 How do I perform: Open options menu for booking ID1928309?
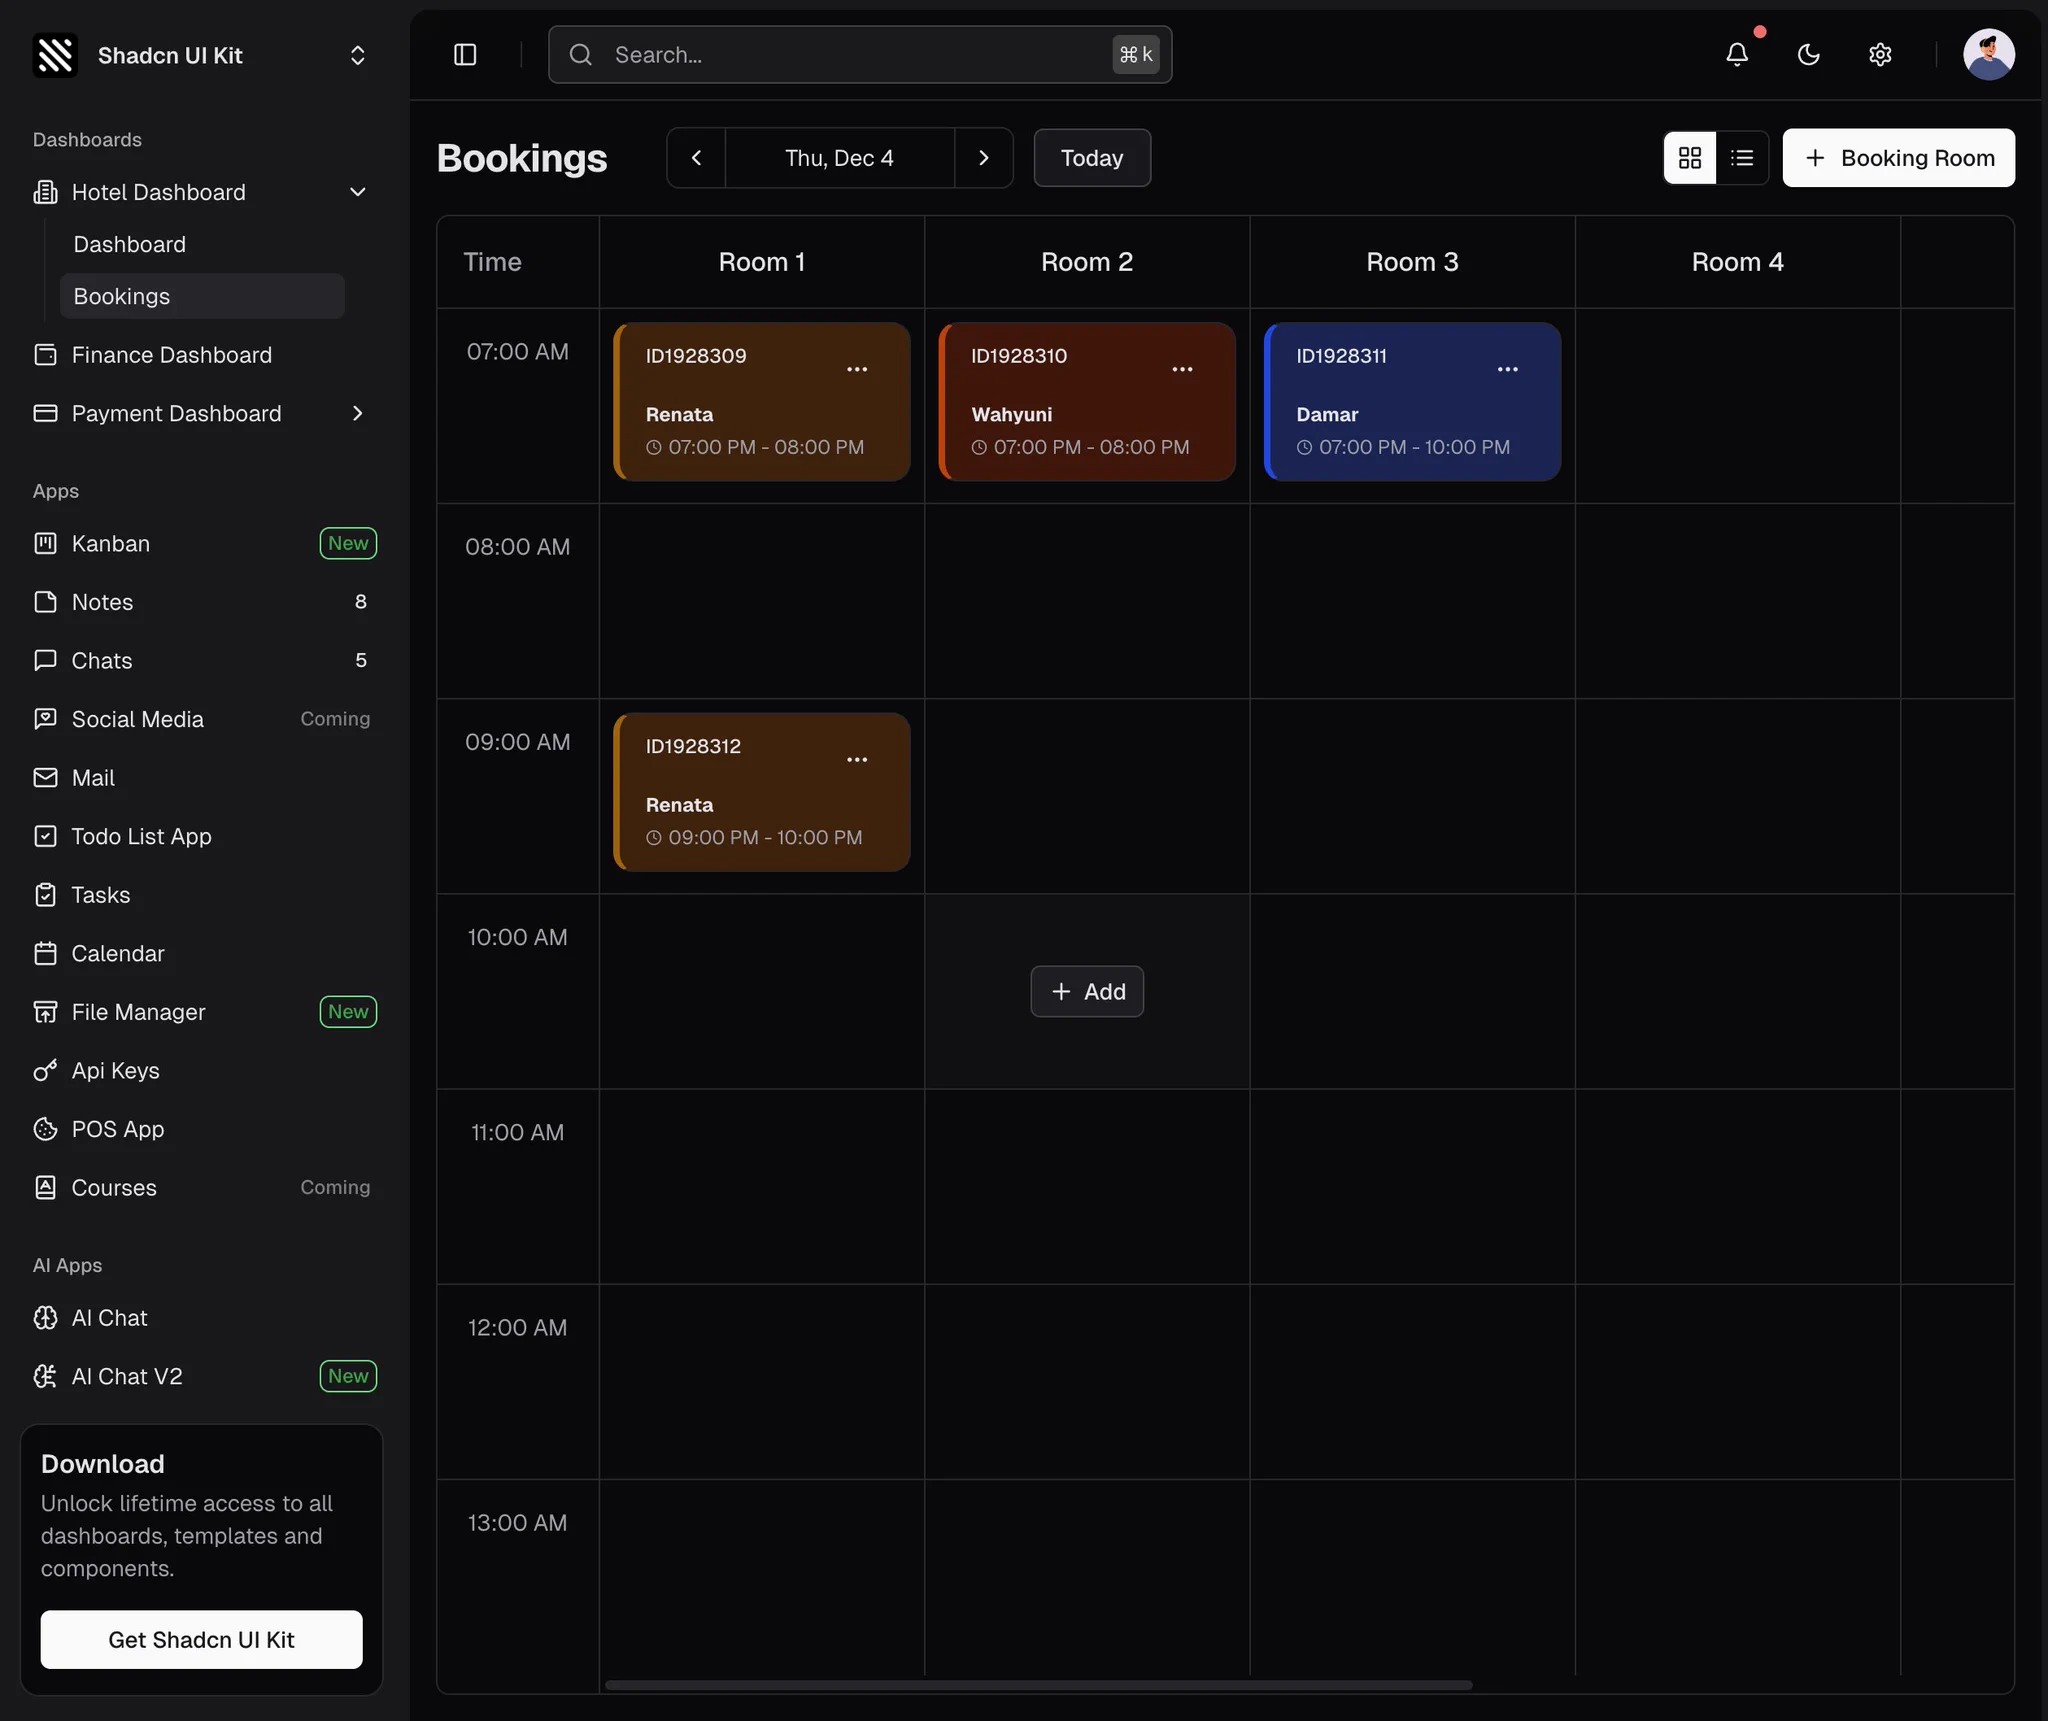[x=857, y=369]
